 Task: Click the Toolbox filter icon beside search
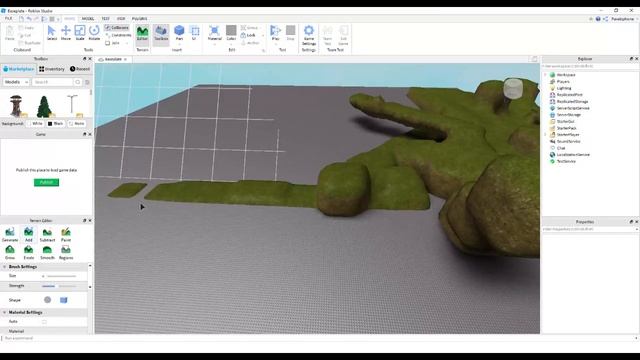[87, 82]
